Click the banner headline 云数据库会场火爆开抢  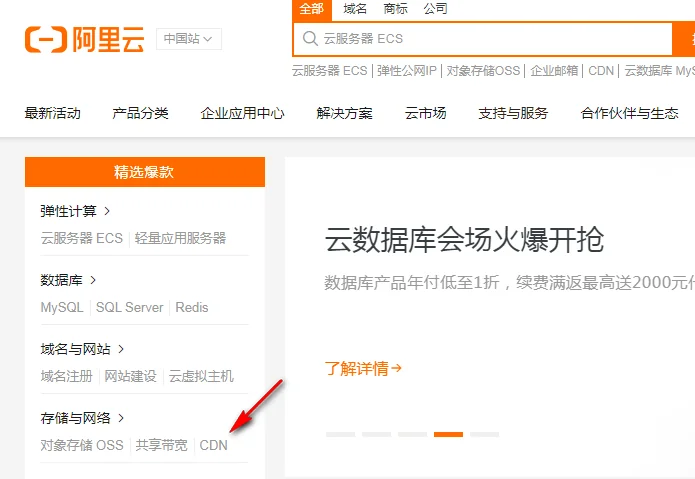[464, 240]
